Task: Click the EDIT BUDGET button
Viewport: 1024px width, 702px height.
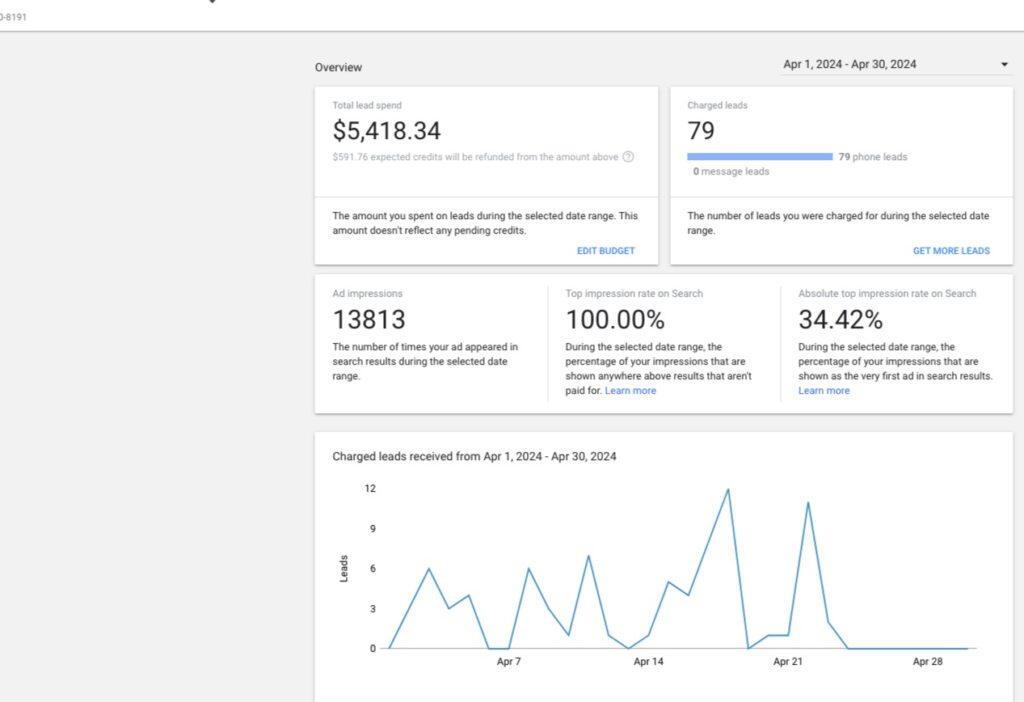Action: pos(605,251)
